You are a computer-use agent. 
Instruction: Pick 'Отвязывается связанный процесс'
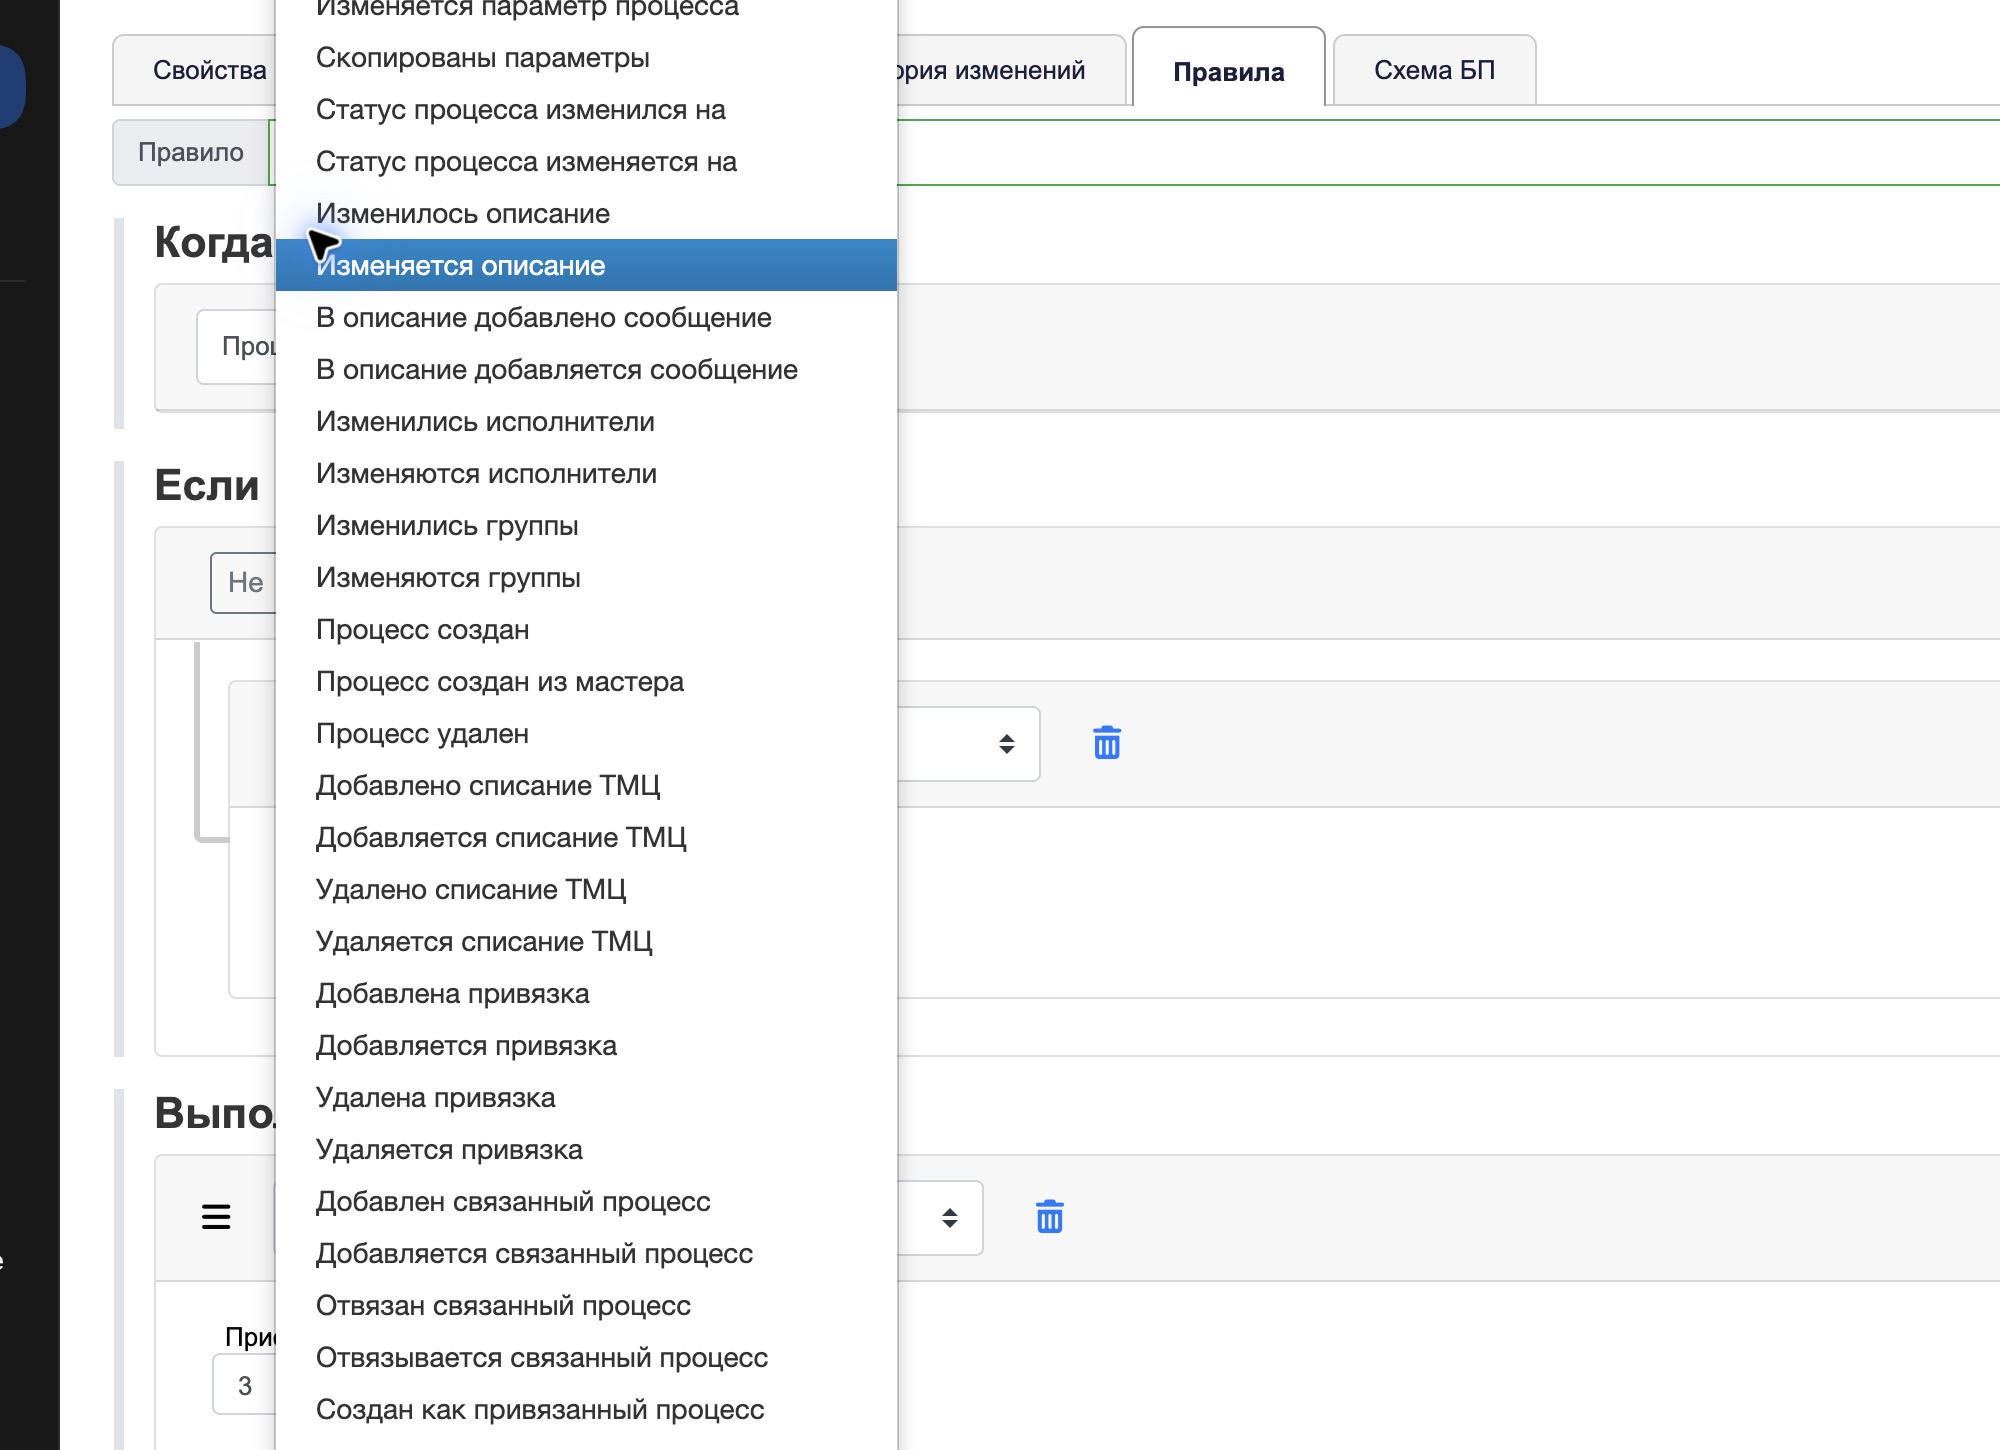coord(586,1357)
